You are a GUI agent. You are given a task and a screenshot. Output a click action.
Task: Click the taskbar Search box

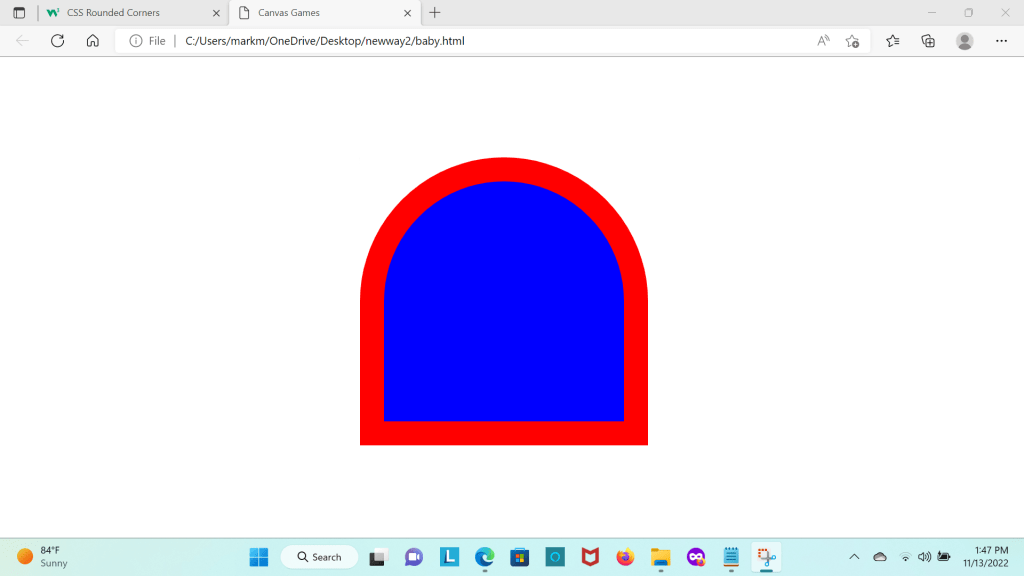pyautogui.click(x=319, y=557)
